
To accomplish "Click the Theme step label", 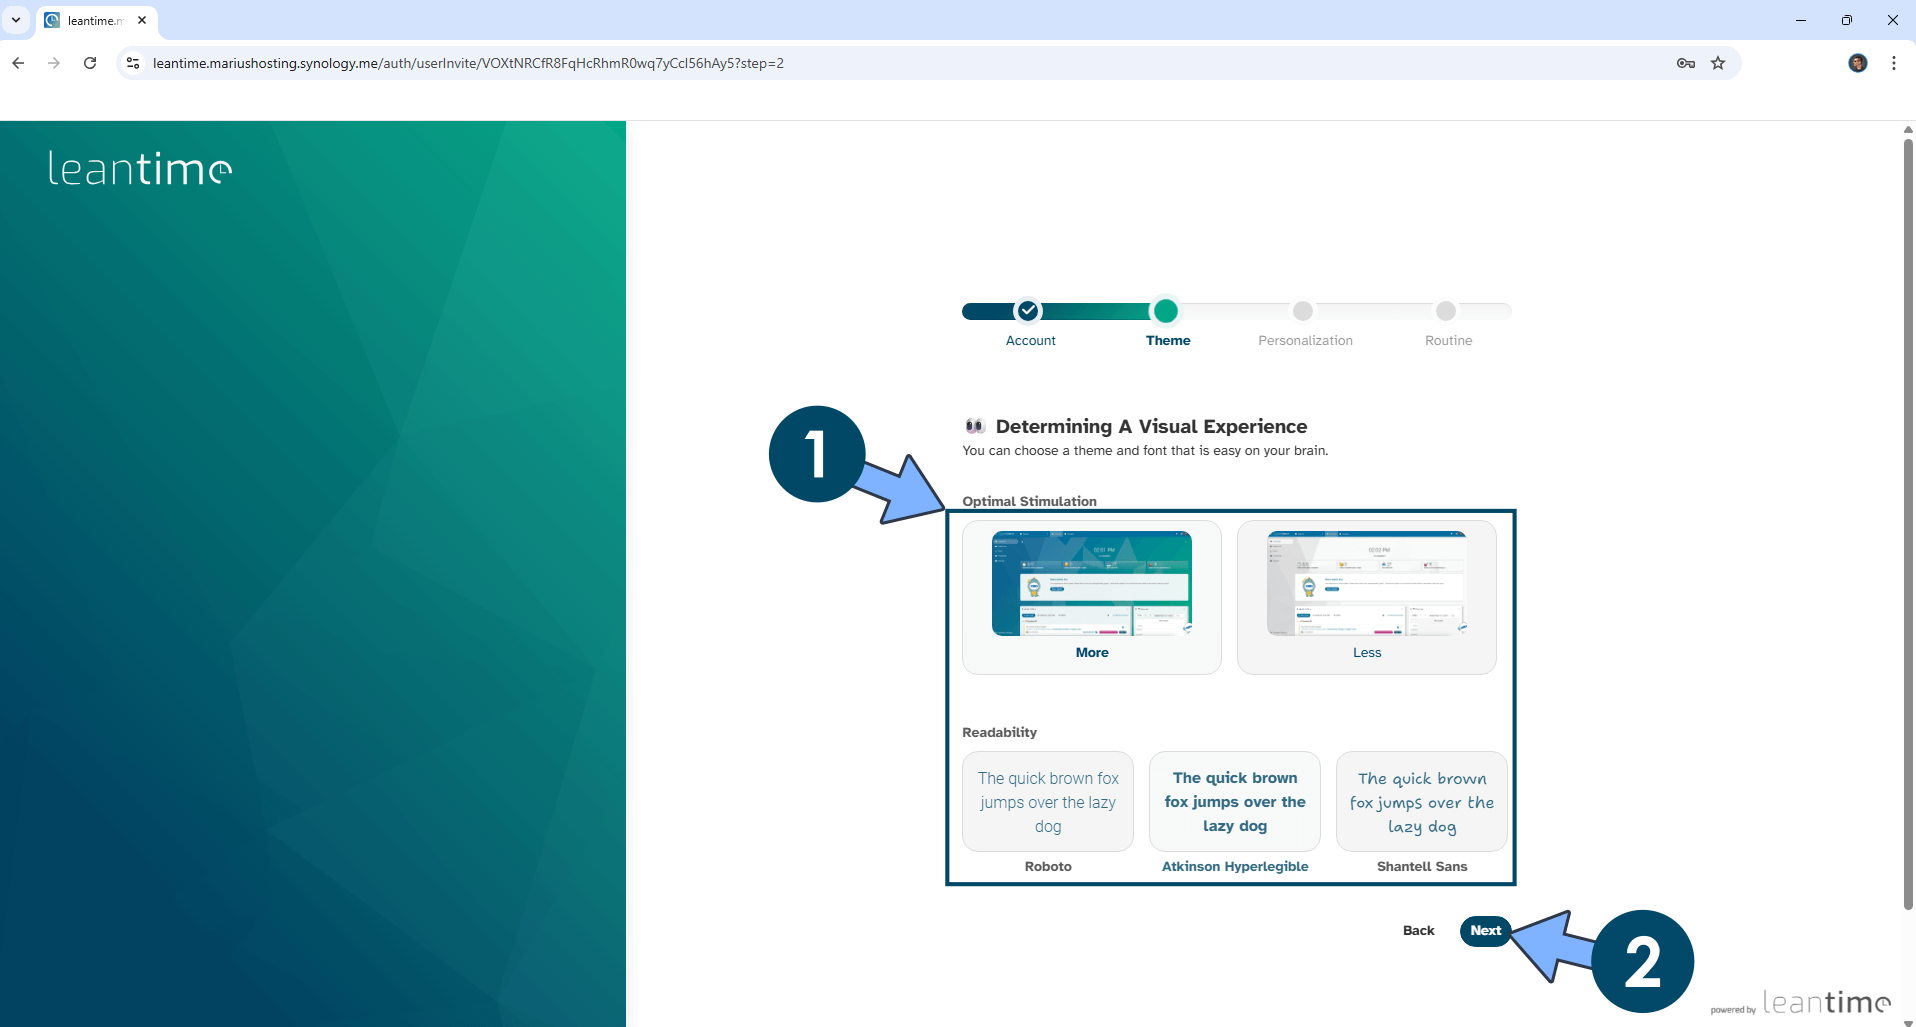I will click(1168, 341).
